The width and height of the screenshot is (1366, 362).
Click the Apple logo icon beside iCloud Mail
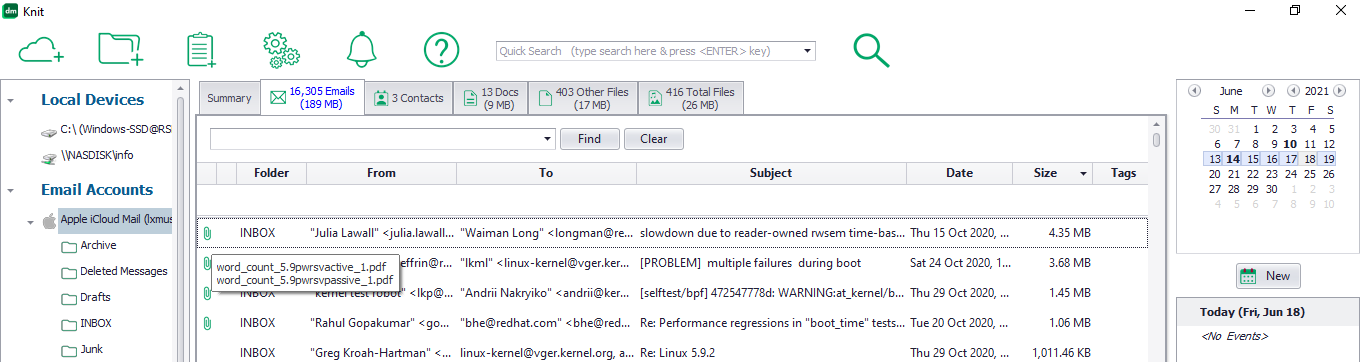point(48,220)
